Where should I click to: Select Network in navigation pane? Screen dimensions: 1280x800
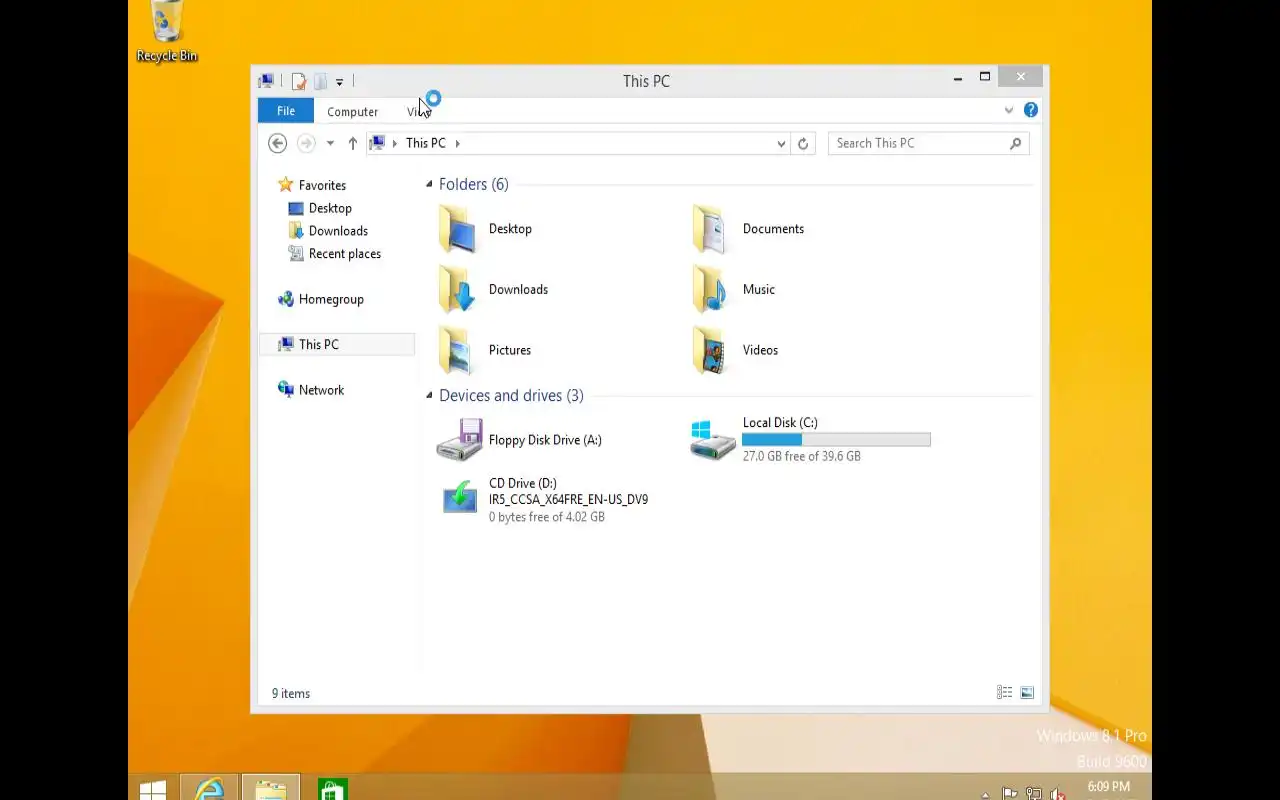pyautogui.click(x=321, y=390)
